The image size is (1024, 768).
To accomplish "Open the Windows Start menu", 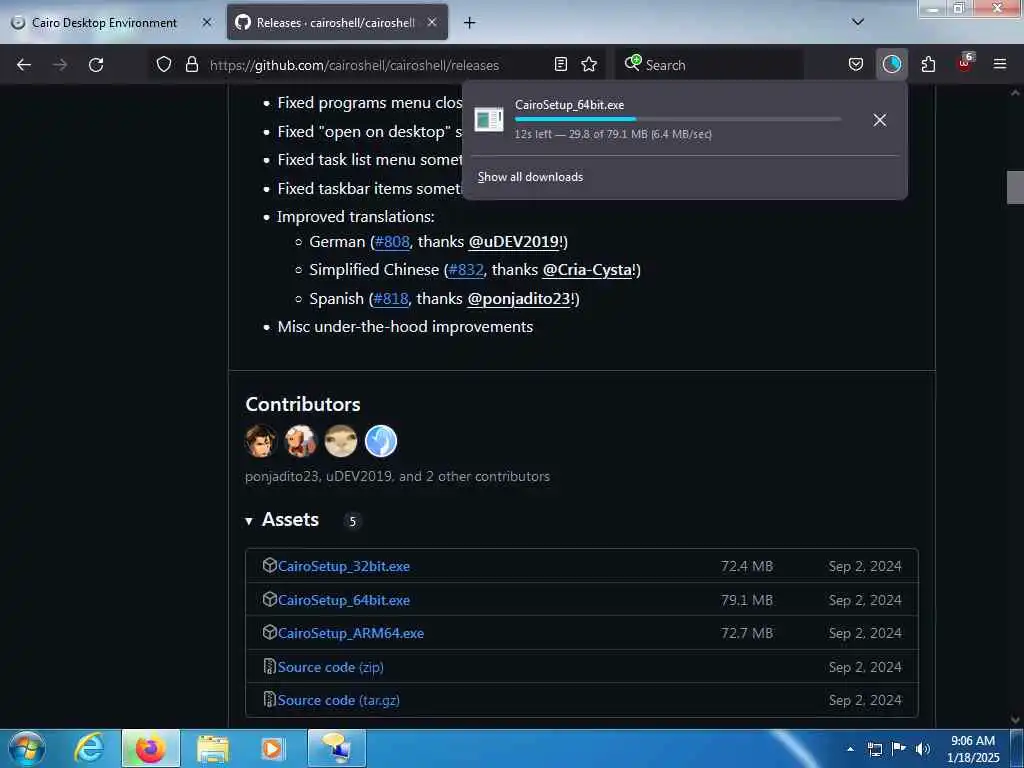I will 27,748.
